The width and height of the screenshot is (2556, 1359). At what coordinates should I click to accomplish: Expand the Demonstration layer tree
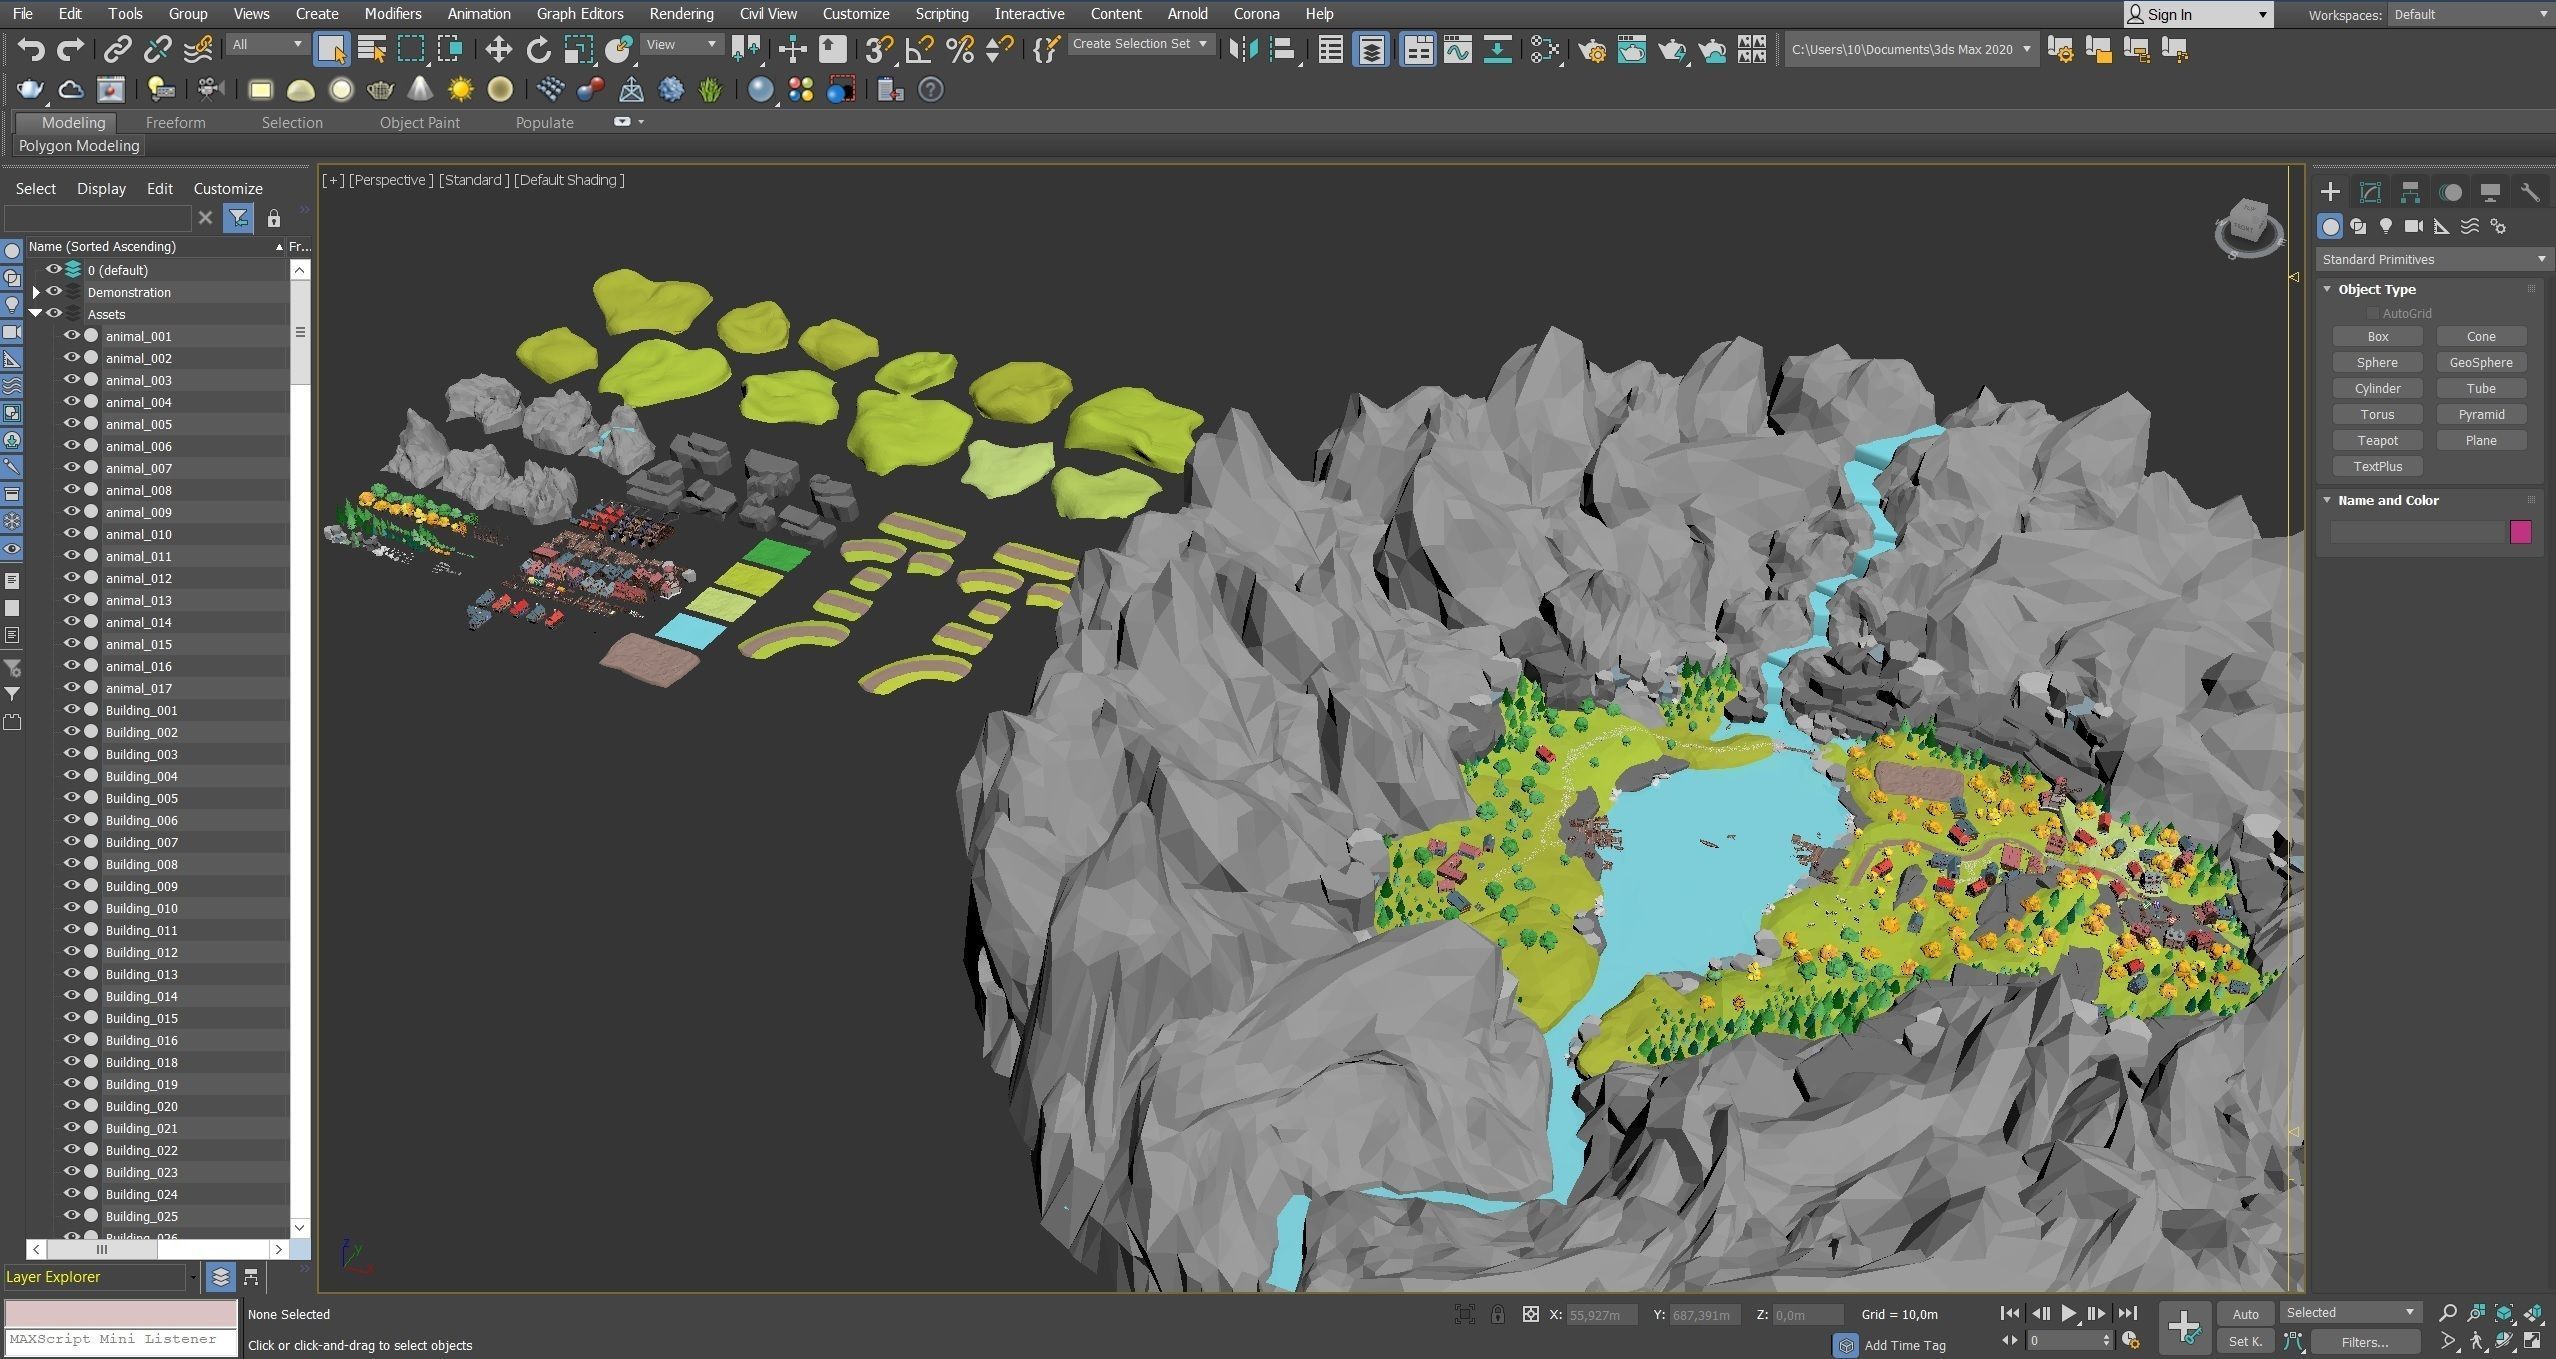pos(36,292)
